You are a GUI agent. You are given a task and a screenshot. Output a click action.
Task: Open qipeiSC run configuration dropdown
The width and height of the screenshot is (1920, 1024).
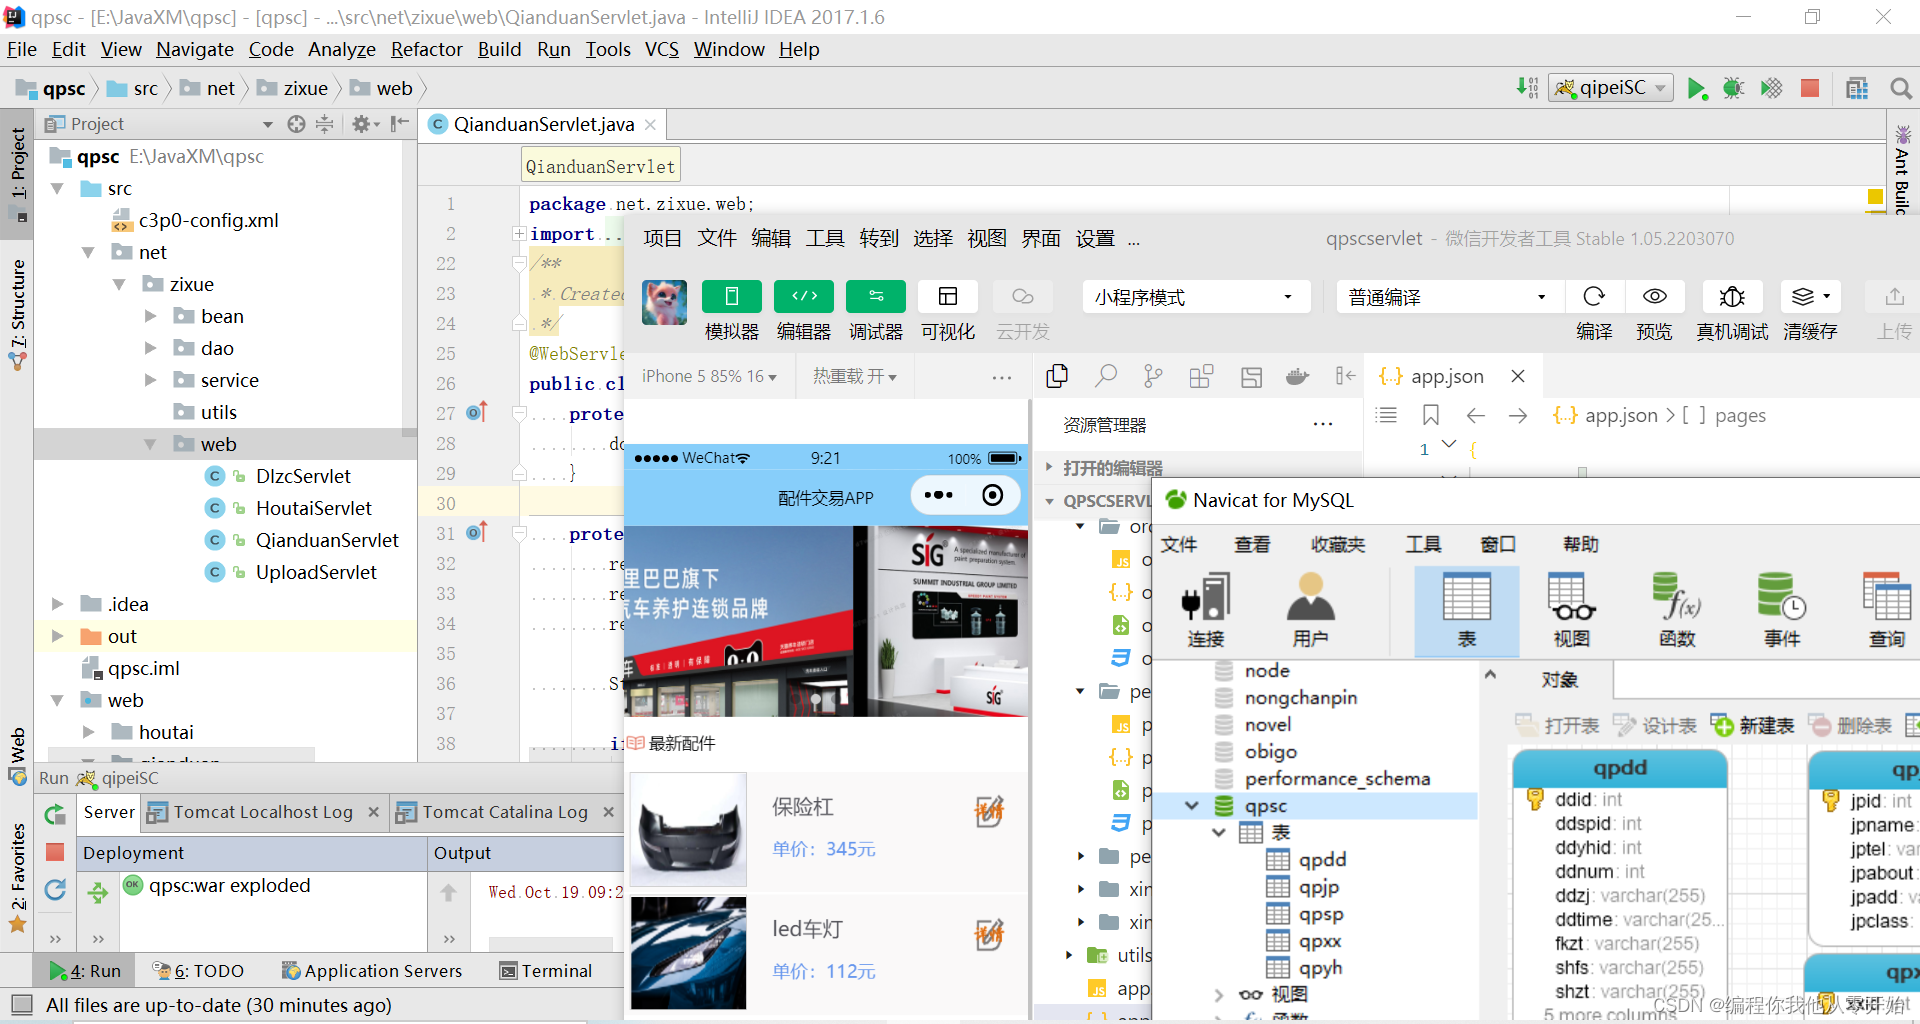click(1610, 88)
